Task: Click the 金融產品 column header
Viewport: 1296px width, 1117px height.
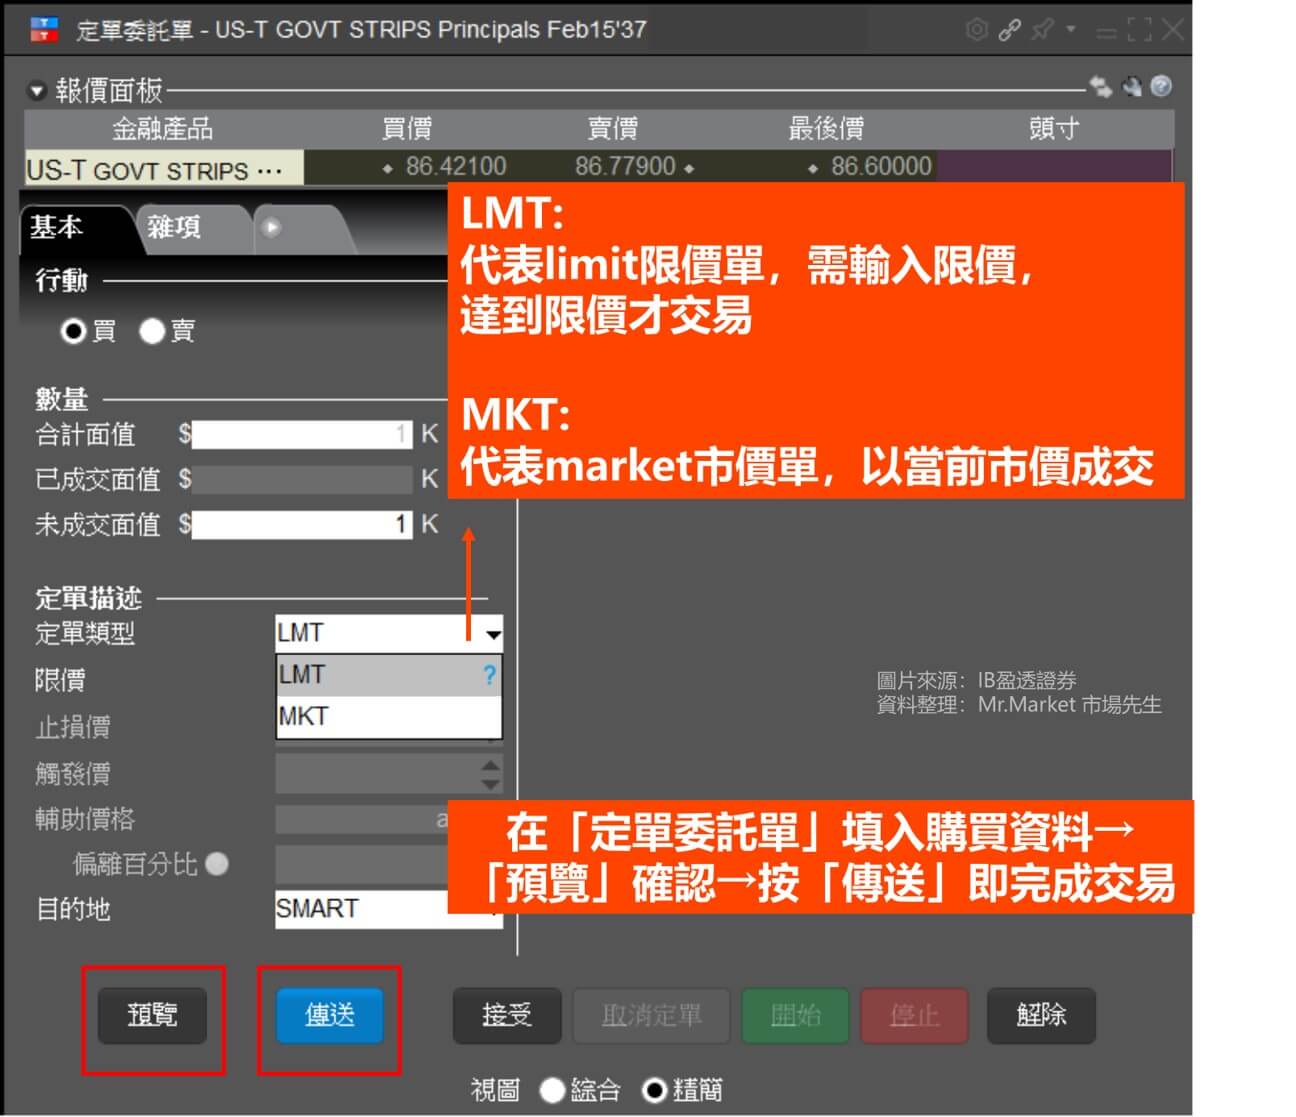Action: [x=162, y=129]
